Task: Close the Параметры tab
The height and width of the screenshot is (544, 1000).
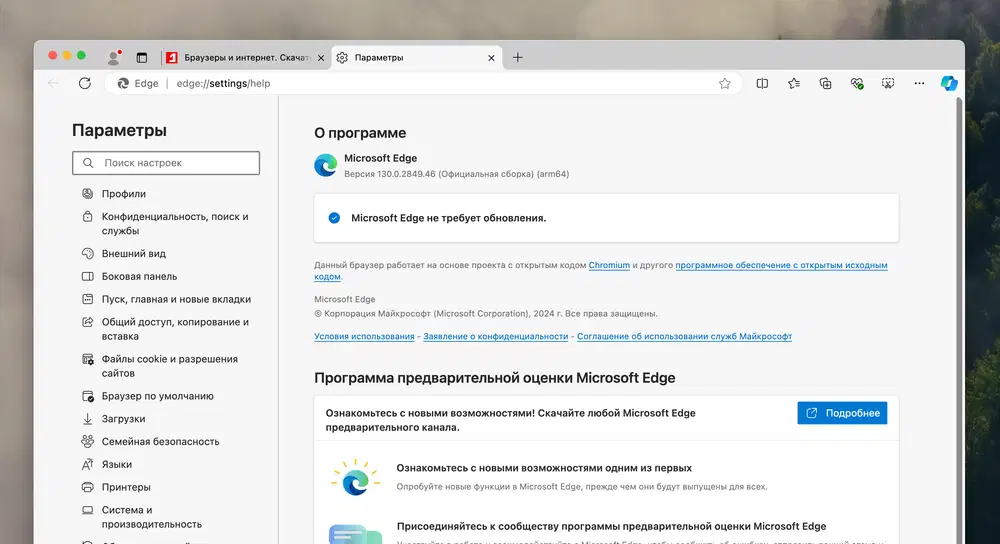Action: click(491, 58)
